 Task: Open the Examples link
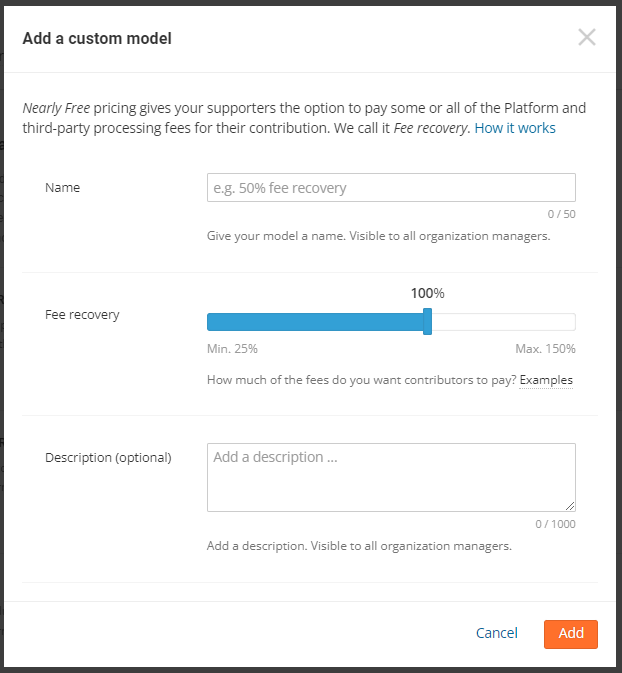(546, 380)
